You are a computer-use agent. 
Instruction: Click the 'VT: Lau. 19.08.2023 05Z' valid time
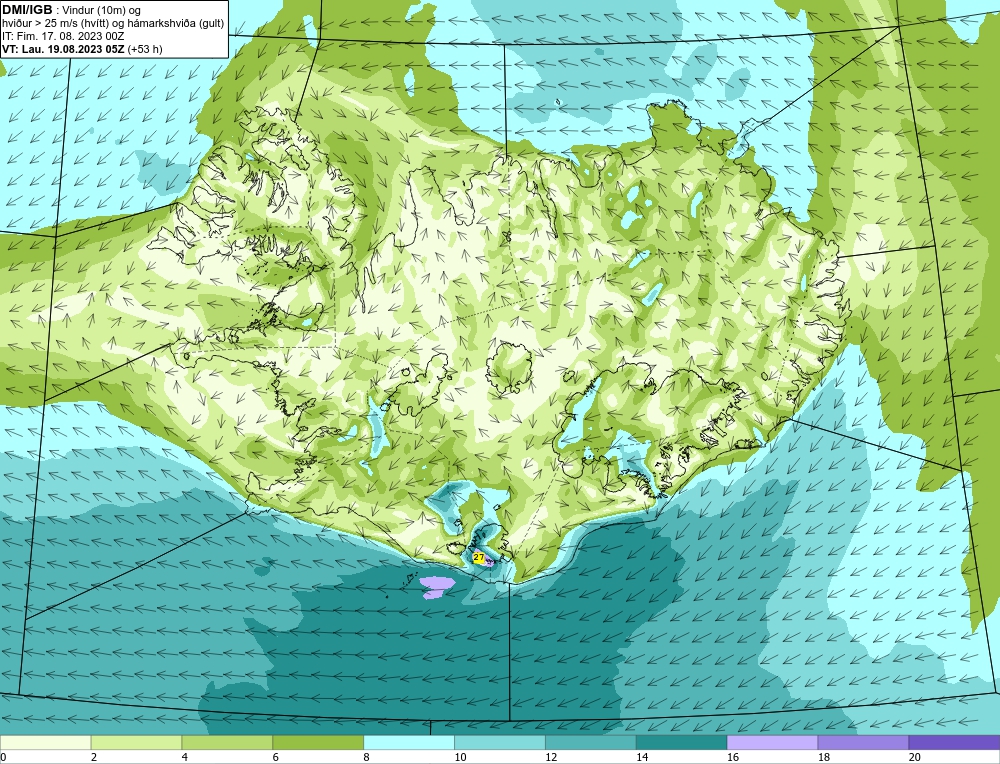(x=64, y=49)
